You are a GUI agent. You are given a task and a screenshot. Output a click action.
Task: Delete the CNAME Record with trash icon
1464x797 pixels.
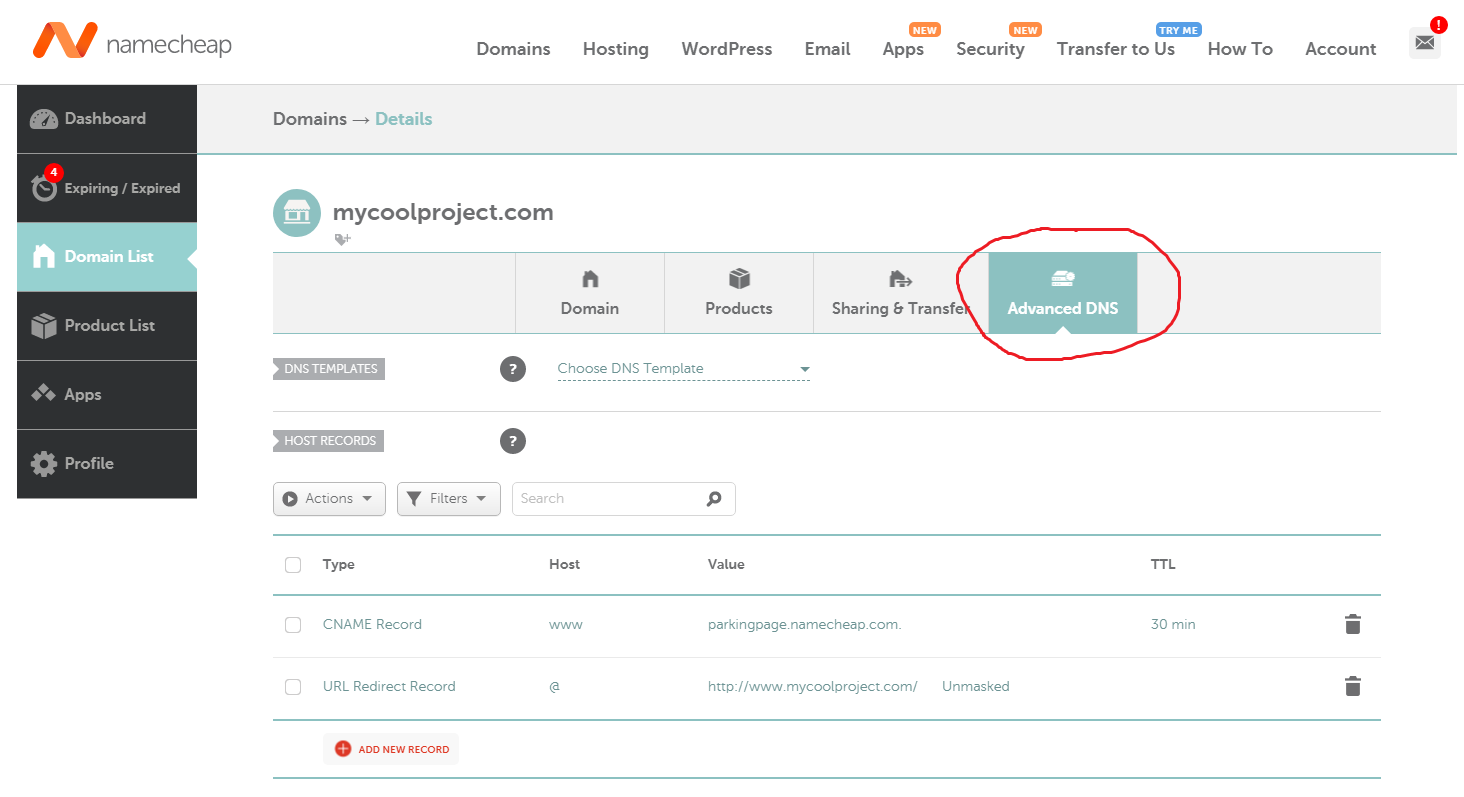(1352, 624)
